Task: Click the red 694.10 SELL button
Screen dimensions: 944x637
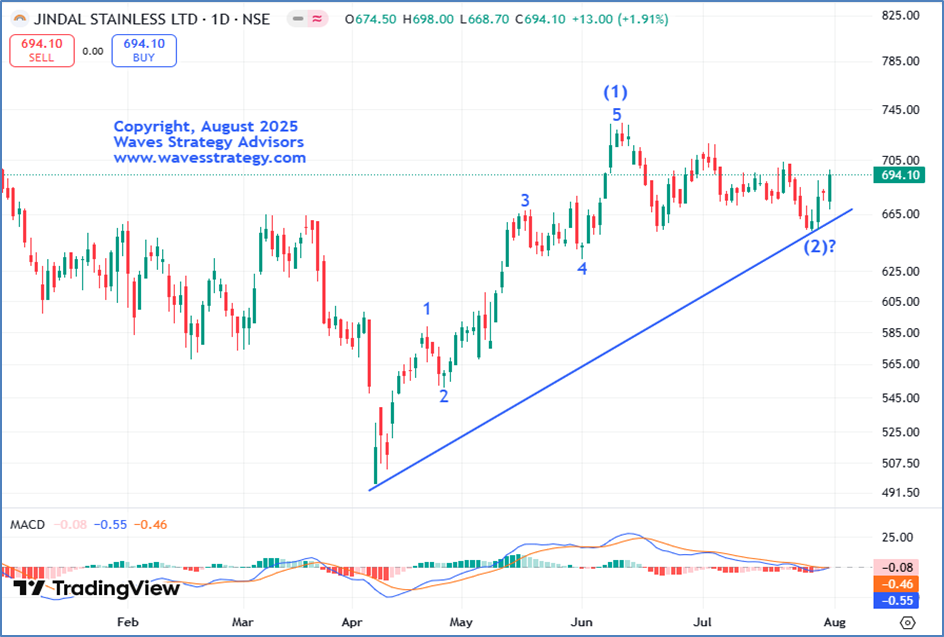Action: click(42, 51)
